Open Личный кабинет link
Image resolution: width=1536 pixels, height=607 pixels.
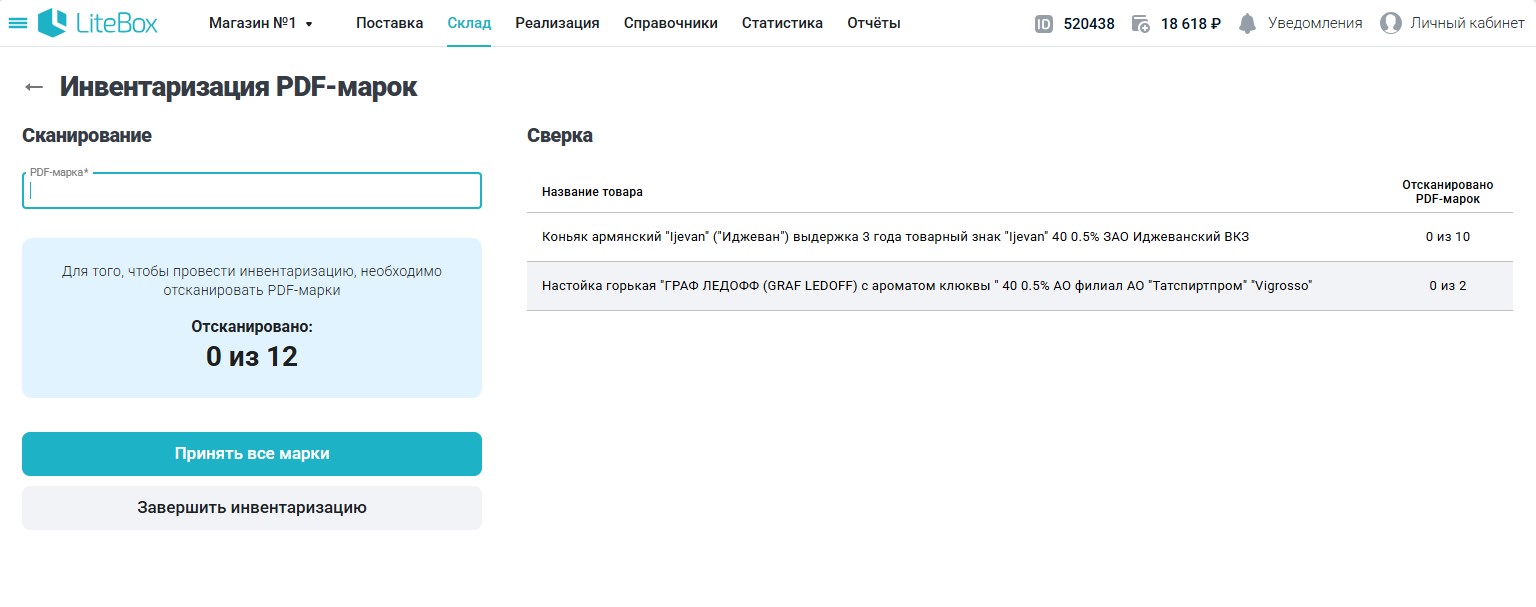coord(1466,23)
